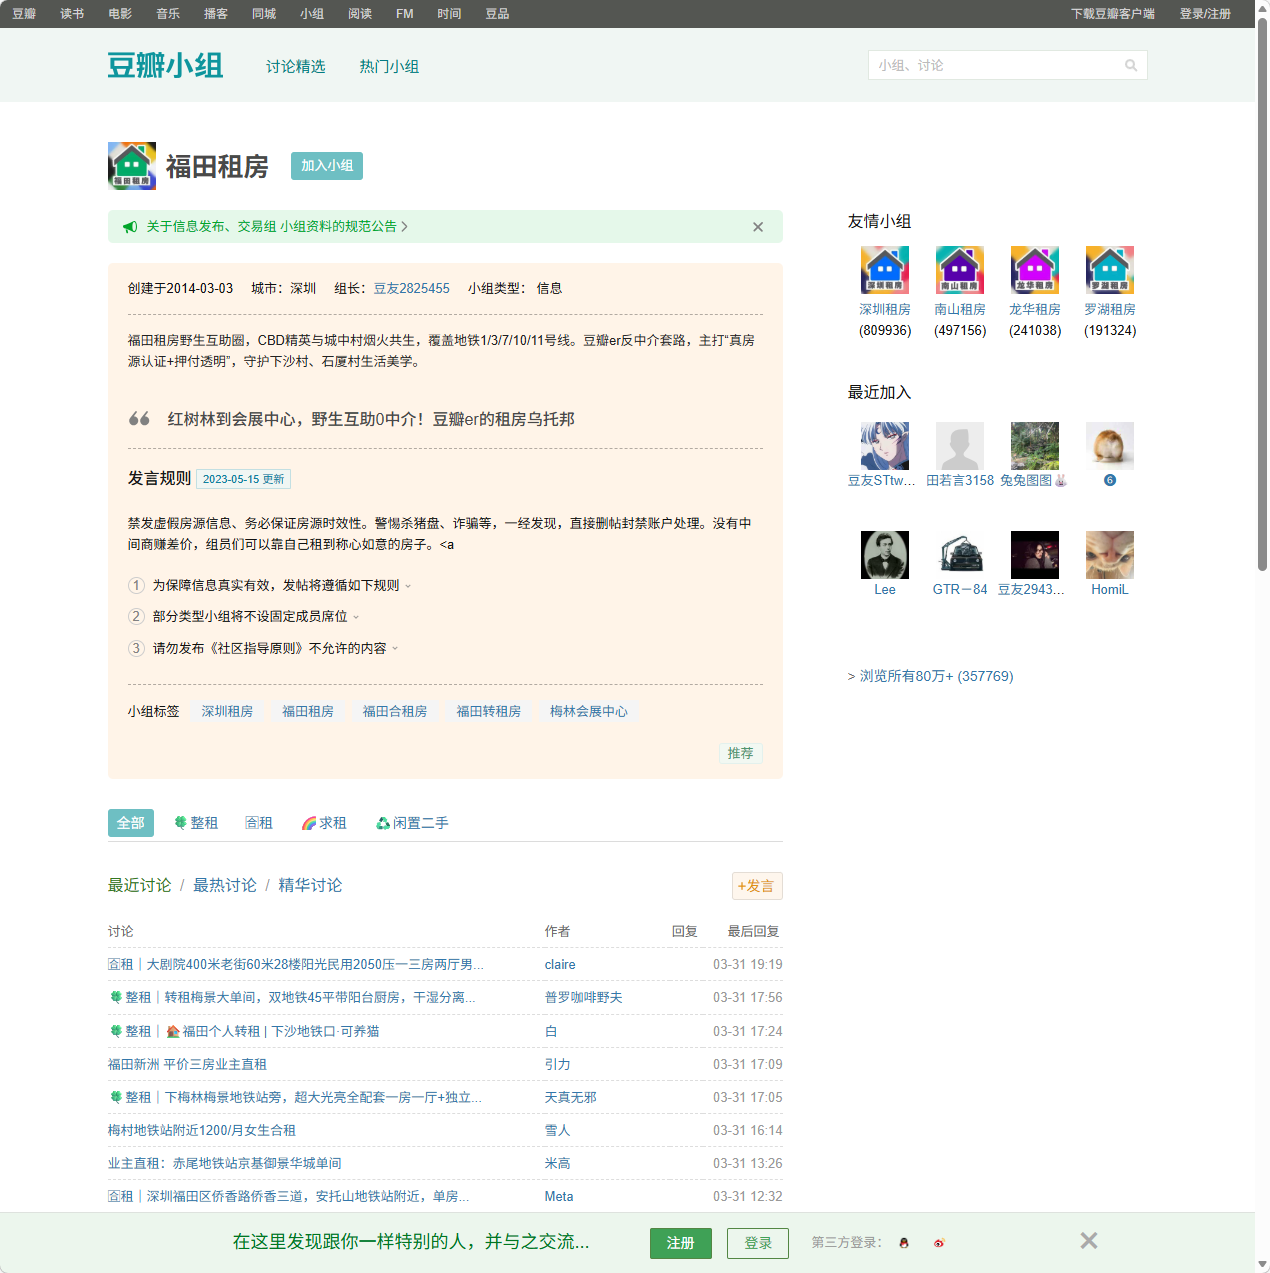Open the 豆瓣小组 logo
This screenshot has height=1273, width=1270.
(166, 64)
